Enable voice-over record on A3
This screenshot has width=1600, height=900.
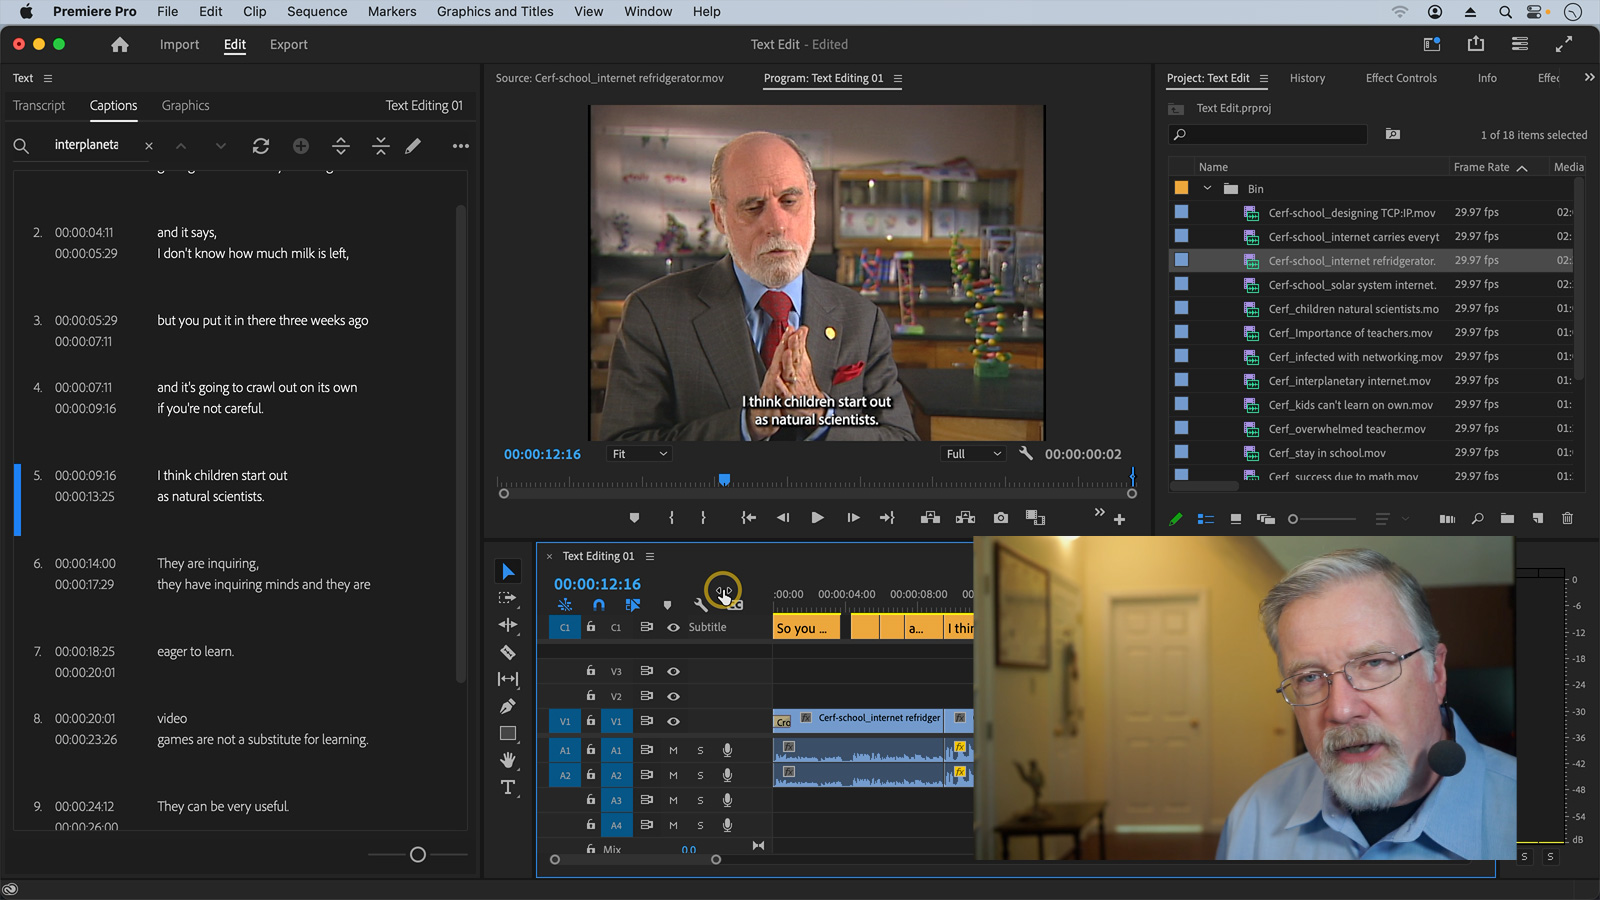tap(728, 800)
